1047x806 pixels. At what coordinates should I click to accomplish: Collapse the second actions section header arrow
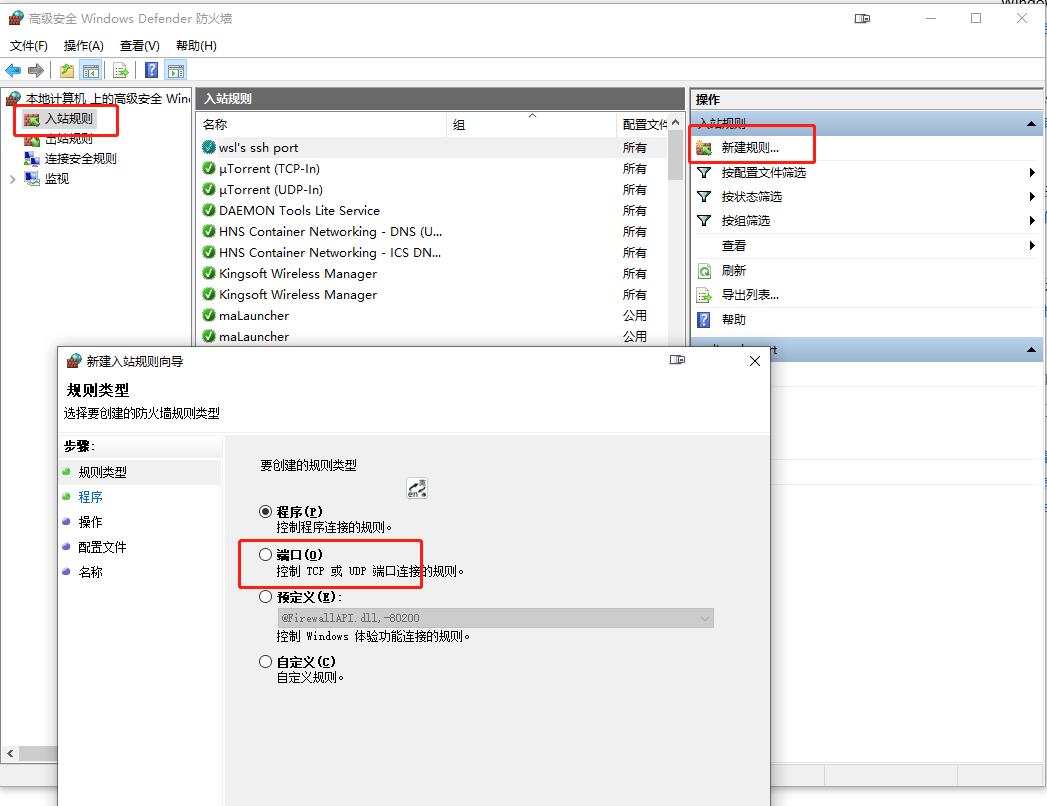click(x=1031, y=350)
